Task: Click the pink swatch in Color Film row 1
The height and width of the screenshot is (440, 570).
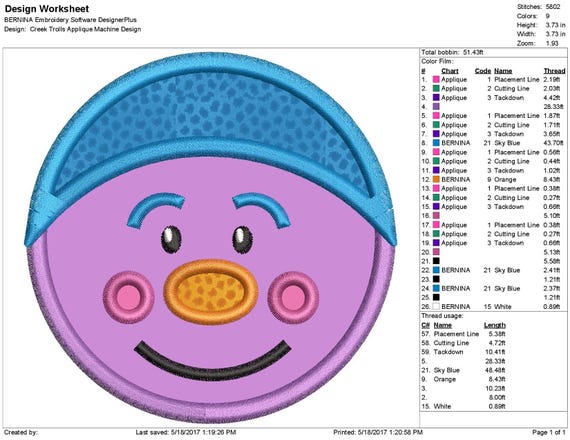Action: pos(436,79)
